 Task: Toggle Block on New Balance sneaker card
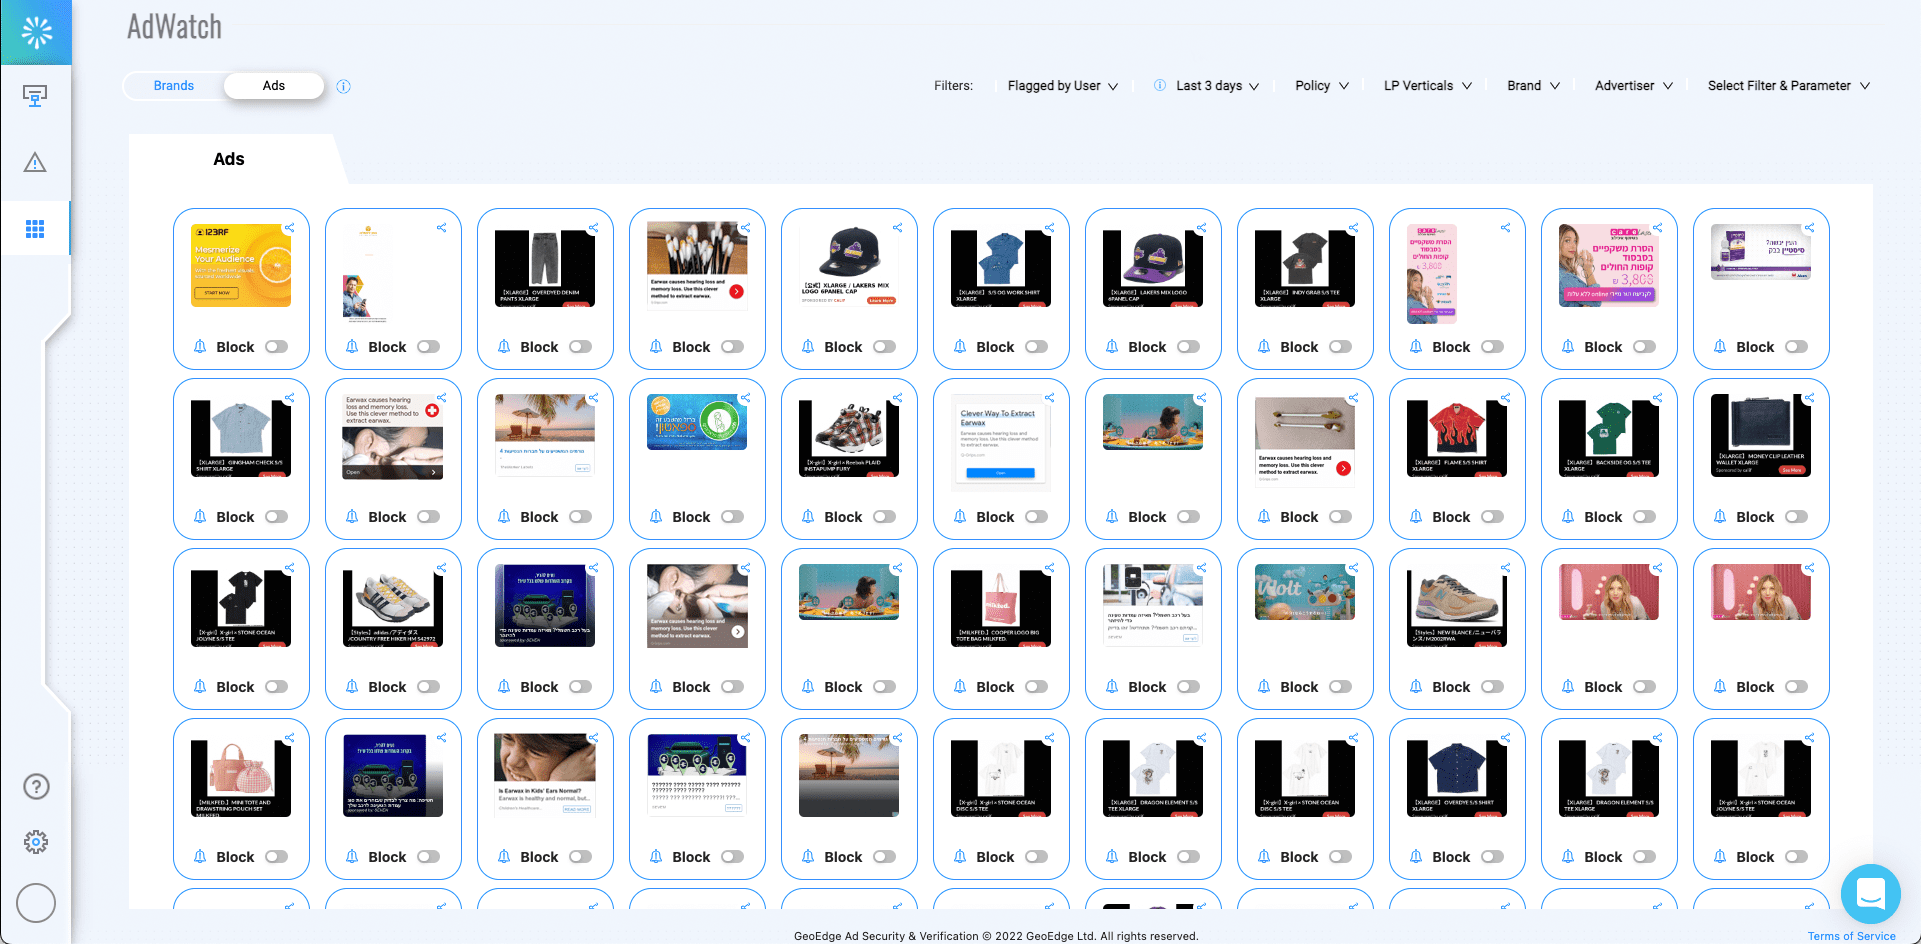(1493, 687)
